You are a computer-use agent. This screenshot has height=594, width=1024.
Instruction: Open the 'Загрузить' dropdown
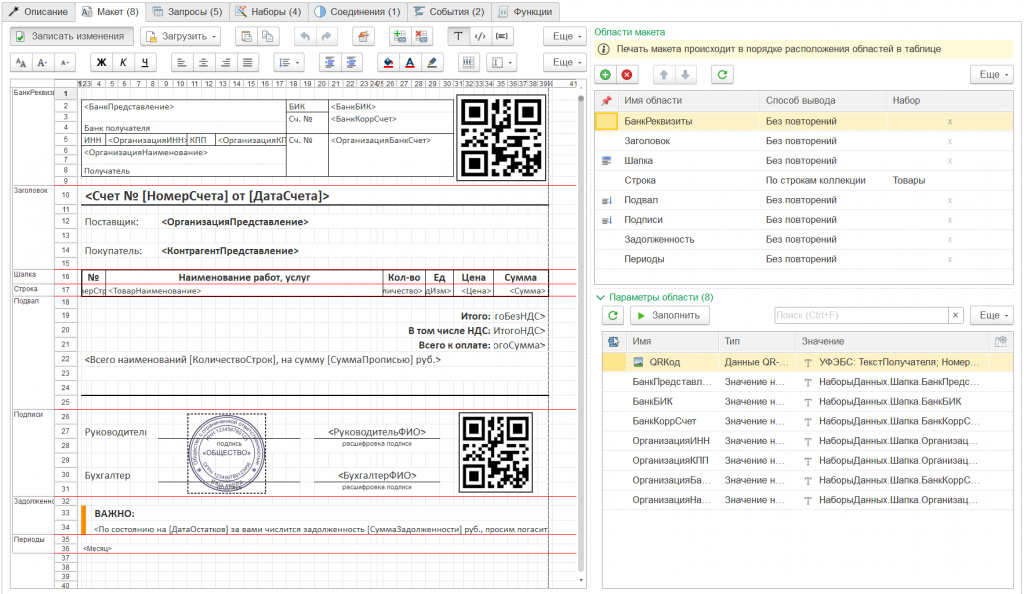(x=182, y=36)
